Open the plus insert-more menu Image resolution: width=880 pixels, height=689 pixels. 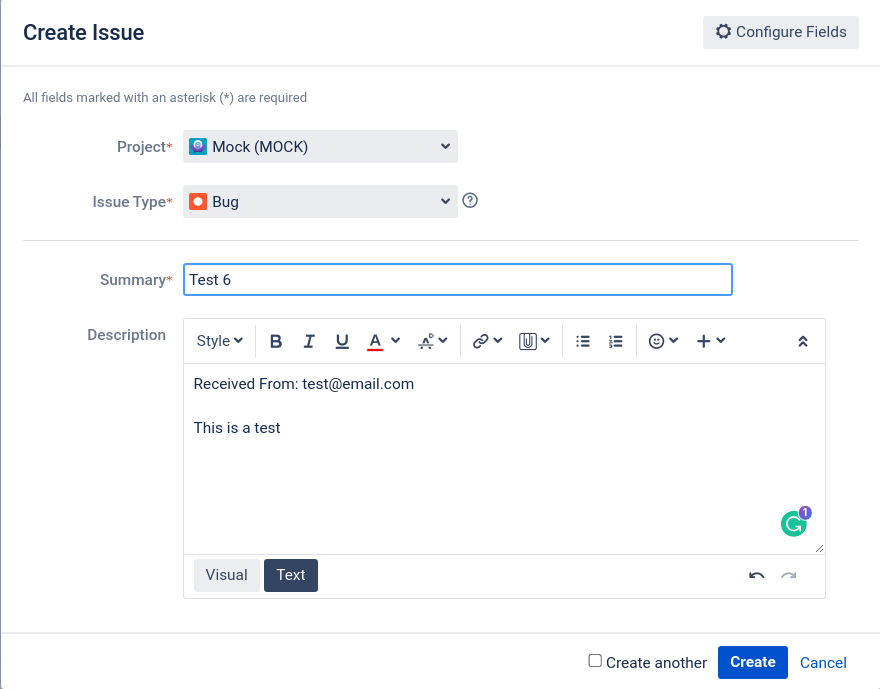tap(711, 341)
